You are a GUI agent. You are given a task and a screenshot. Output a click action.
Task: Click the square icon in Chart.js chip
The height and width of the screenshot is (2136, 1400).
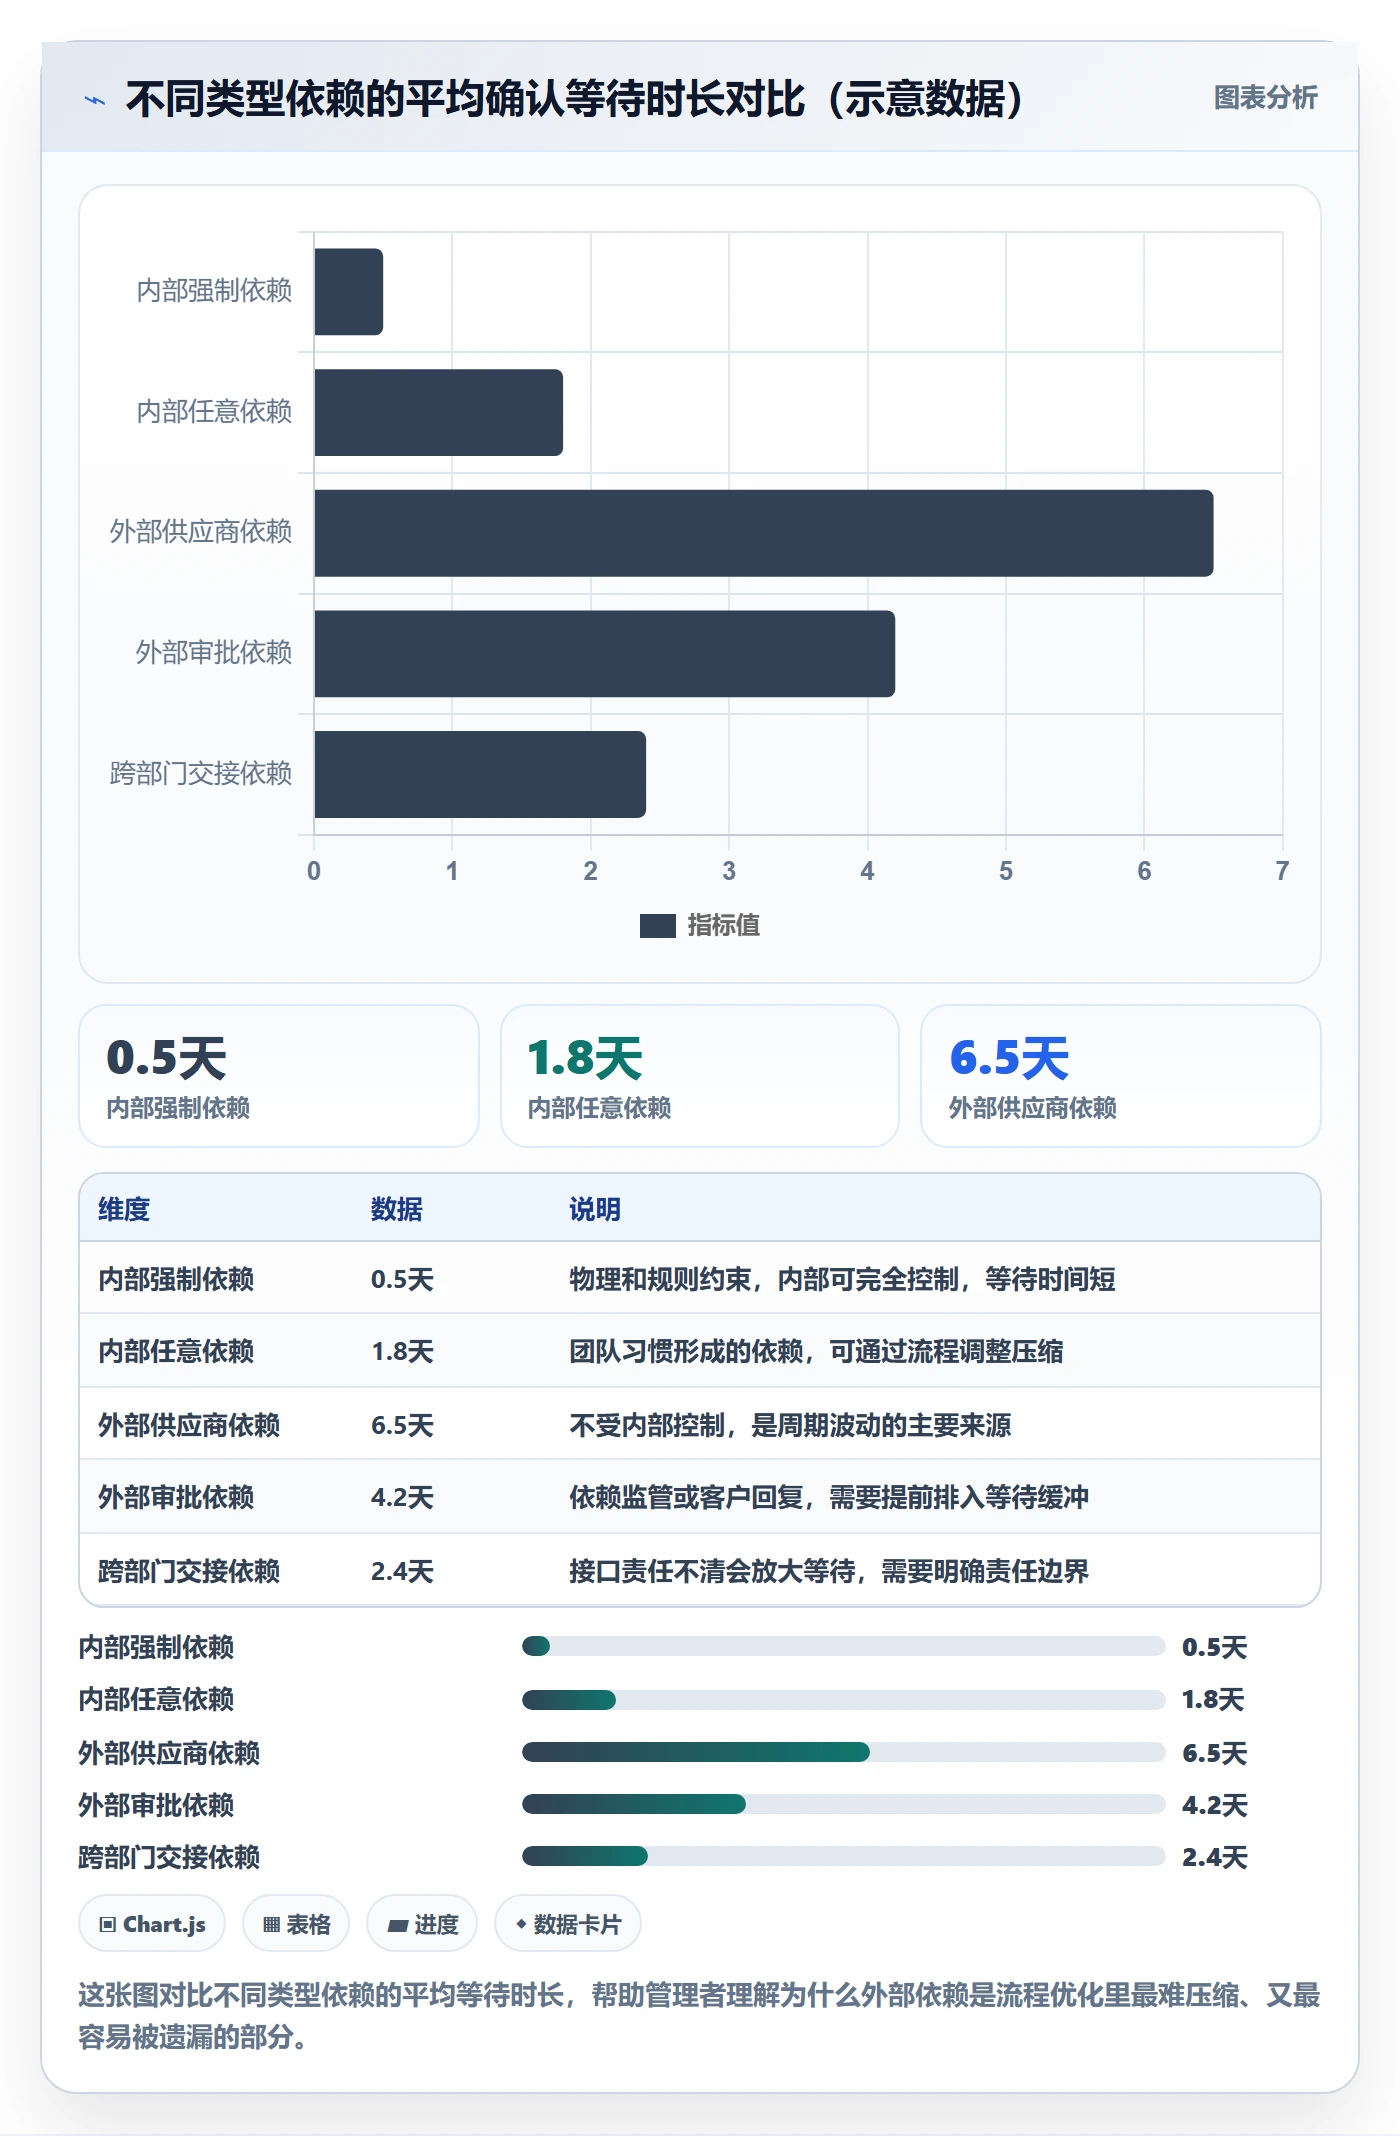108,1925
